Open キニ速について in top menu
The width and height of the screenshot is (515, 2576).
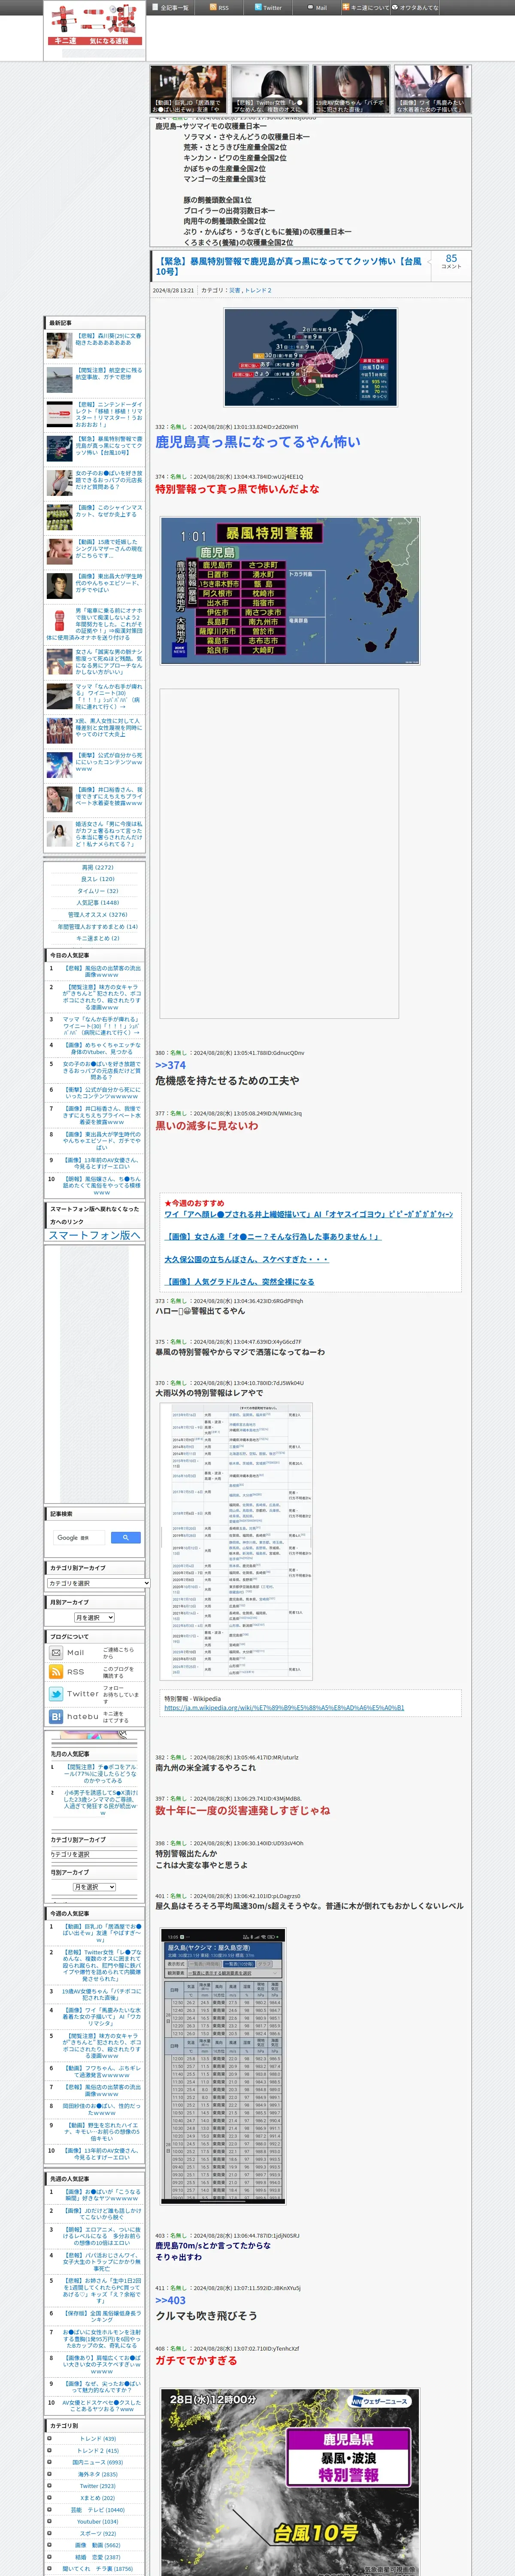tap(370, 8)
